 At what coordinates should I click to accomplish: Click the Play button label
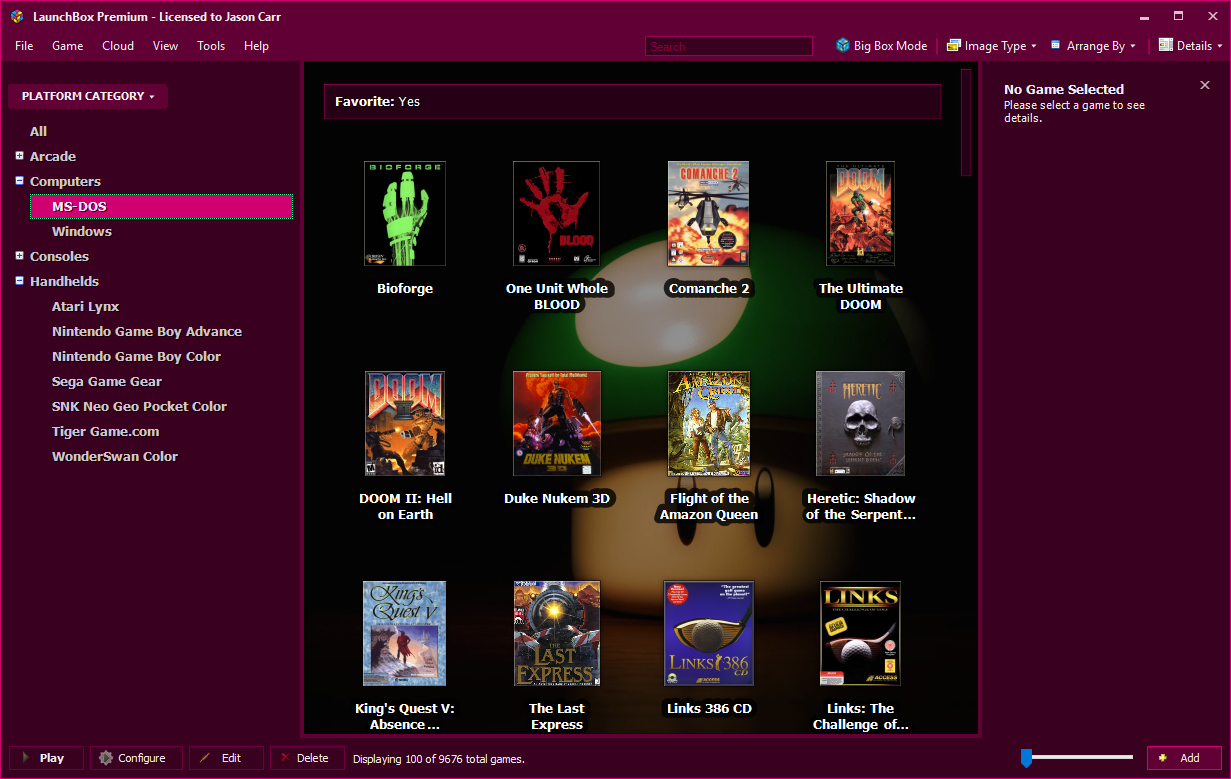click(x=52, y=758)
